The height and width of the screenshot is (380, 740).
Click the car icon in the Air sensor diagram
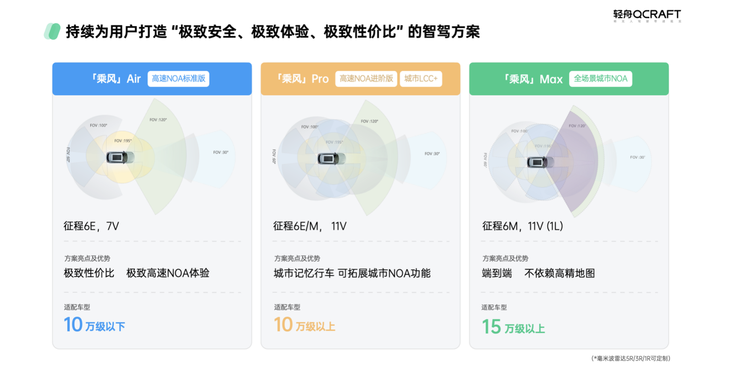(x=117, y=157)
